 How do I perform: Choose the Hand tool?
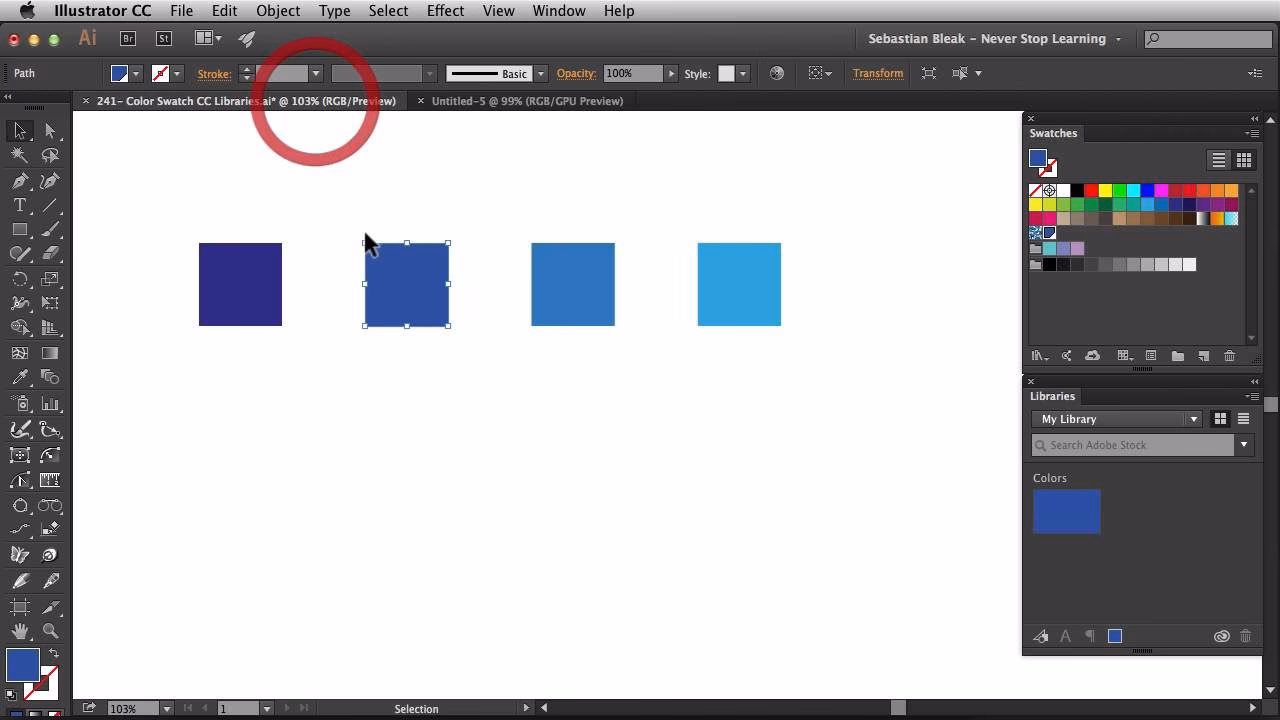point(22,631)
